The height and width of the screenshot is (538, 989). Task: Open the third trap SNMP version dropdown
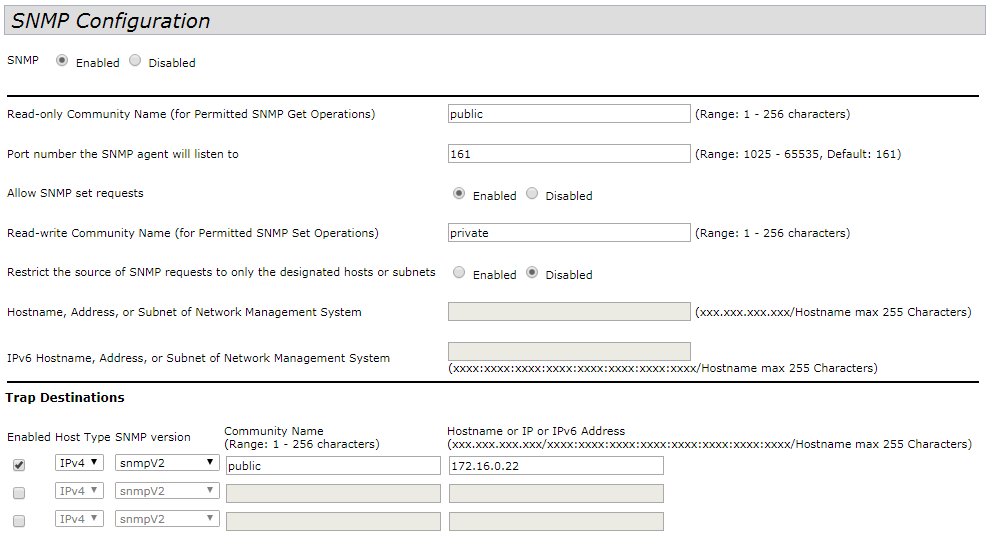(167, 519)
